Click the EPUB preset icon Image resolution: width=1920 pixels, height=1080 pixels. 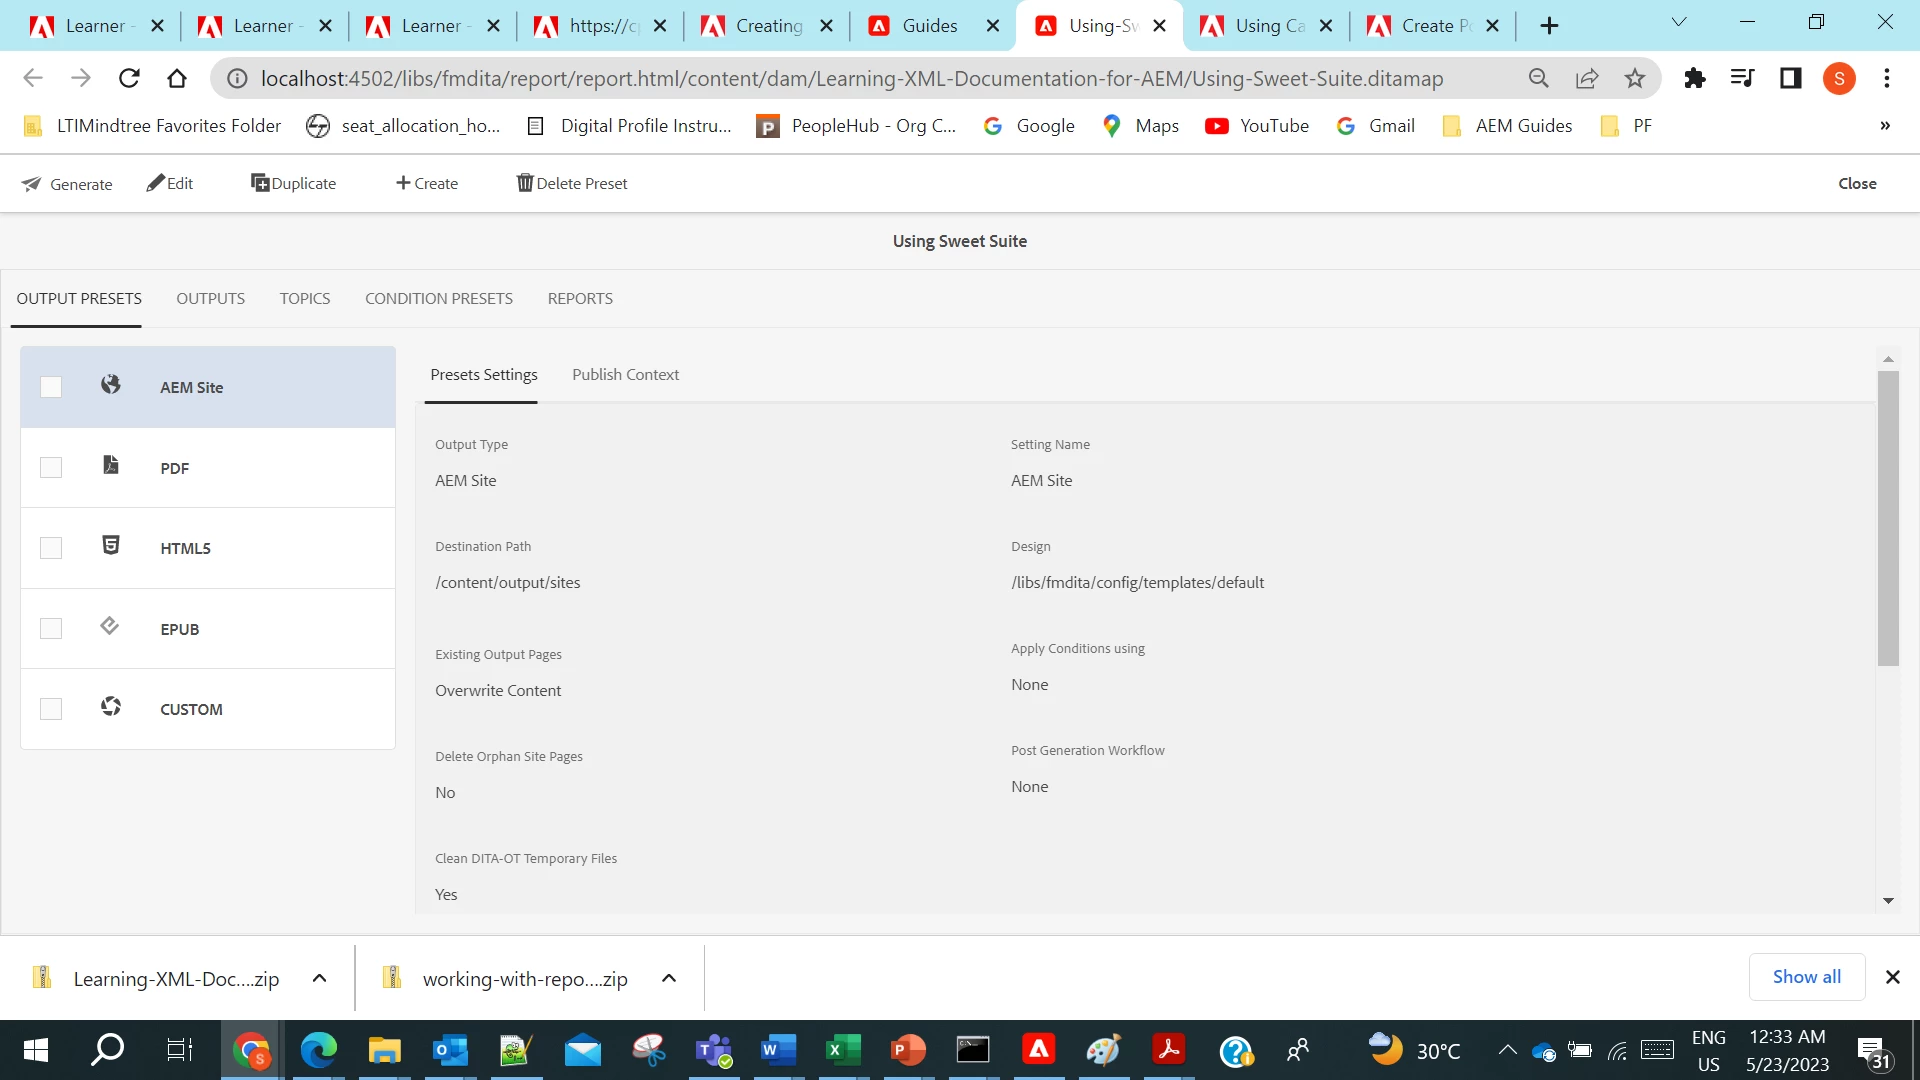110,626
